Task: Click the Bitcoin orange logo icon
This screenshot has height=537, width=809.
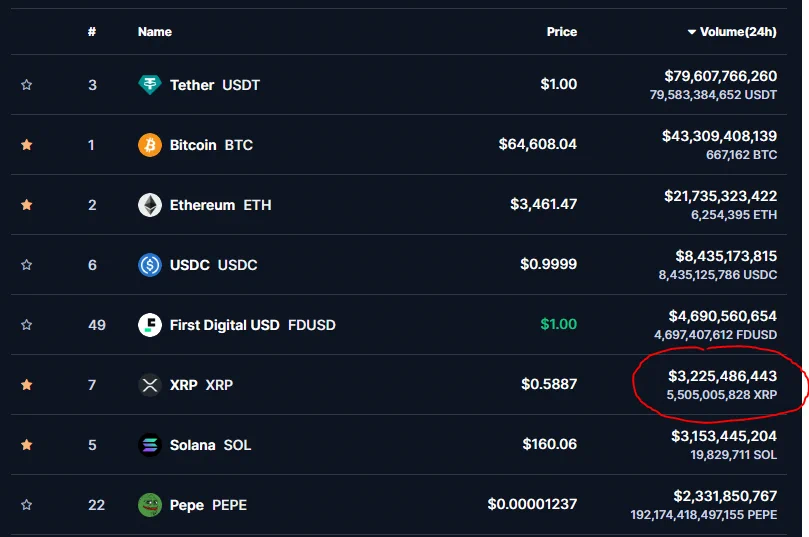Action: (150, 145)
